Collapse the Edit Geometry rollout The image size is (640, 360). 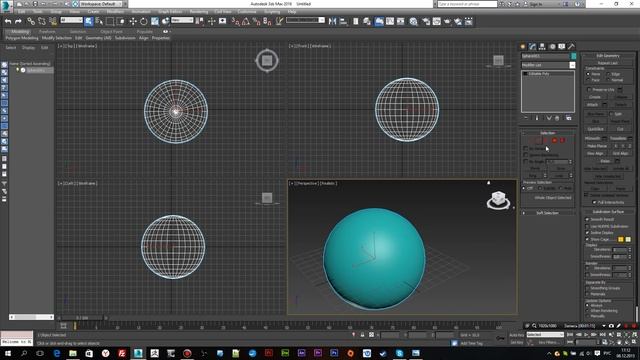pyautogui.click(x=608, y=56)
